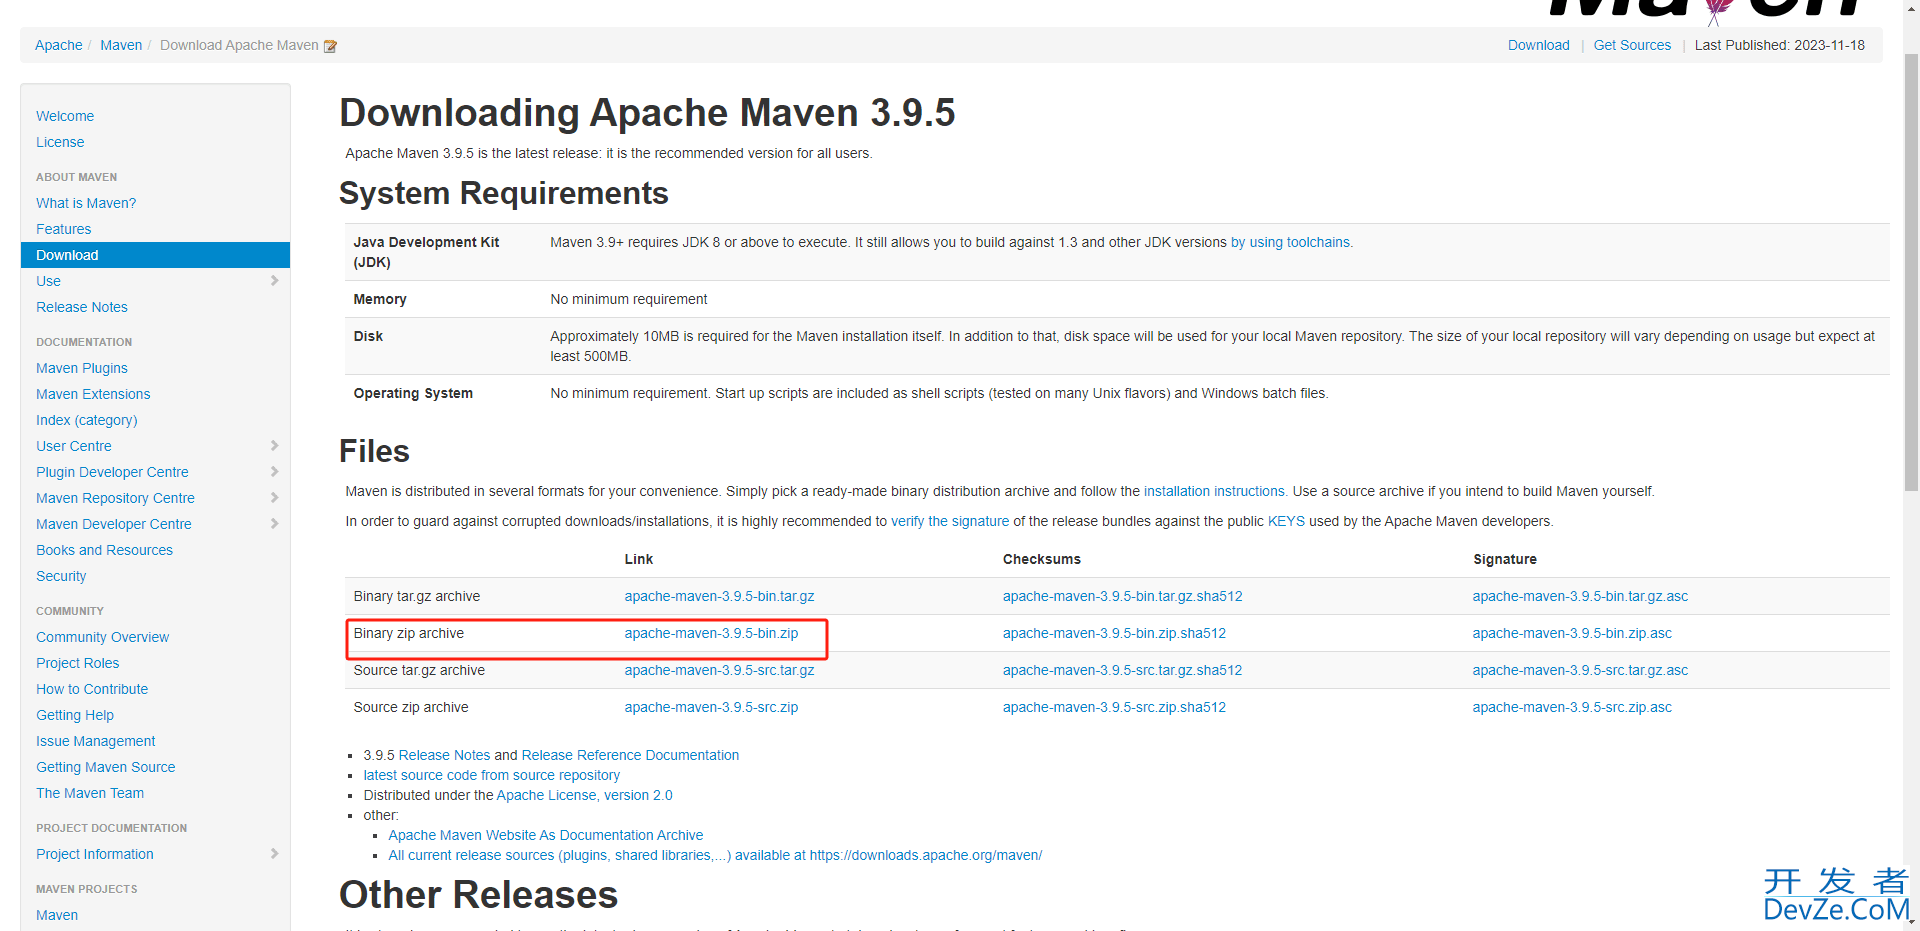Open Project Roles sidebar link
Viewport: 1920px width, 931px height.
(77, 663)
